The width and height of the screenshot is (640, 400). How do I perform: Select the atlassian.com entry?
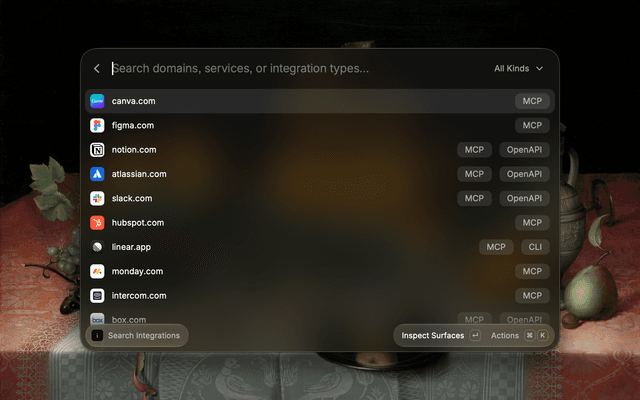point(320,174)
